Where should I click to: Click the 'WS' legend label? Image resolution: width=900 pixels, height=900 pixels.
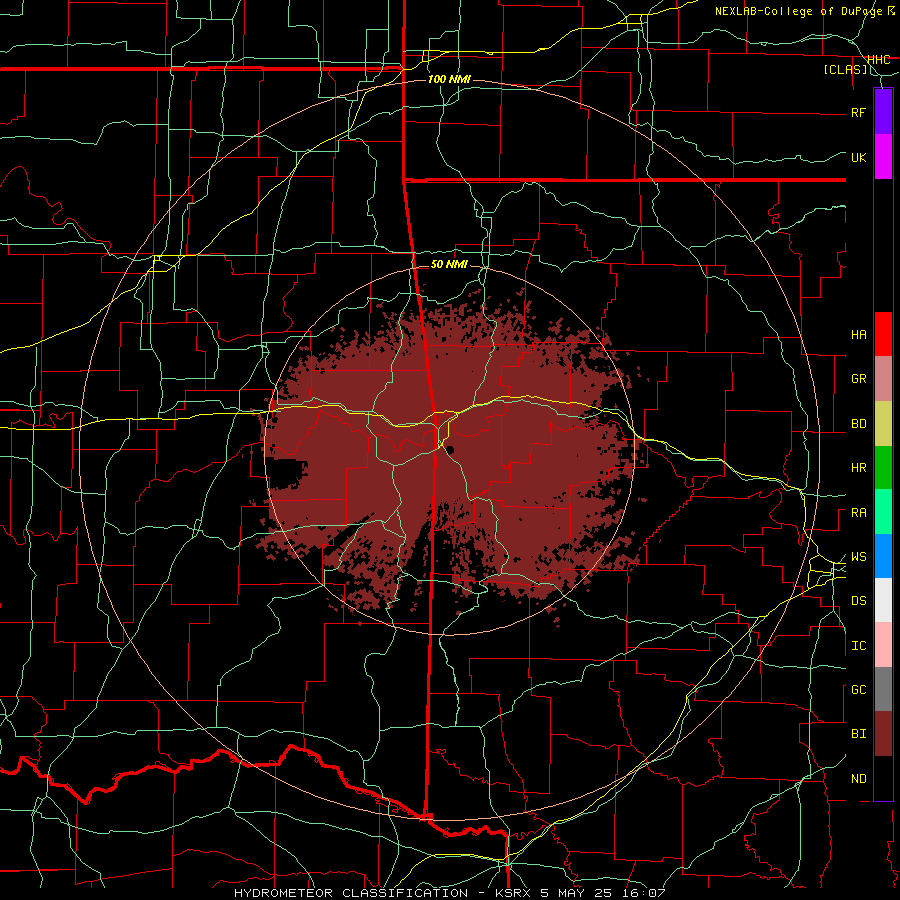point(858,557)
